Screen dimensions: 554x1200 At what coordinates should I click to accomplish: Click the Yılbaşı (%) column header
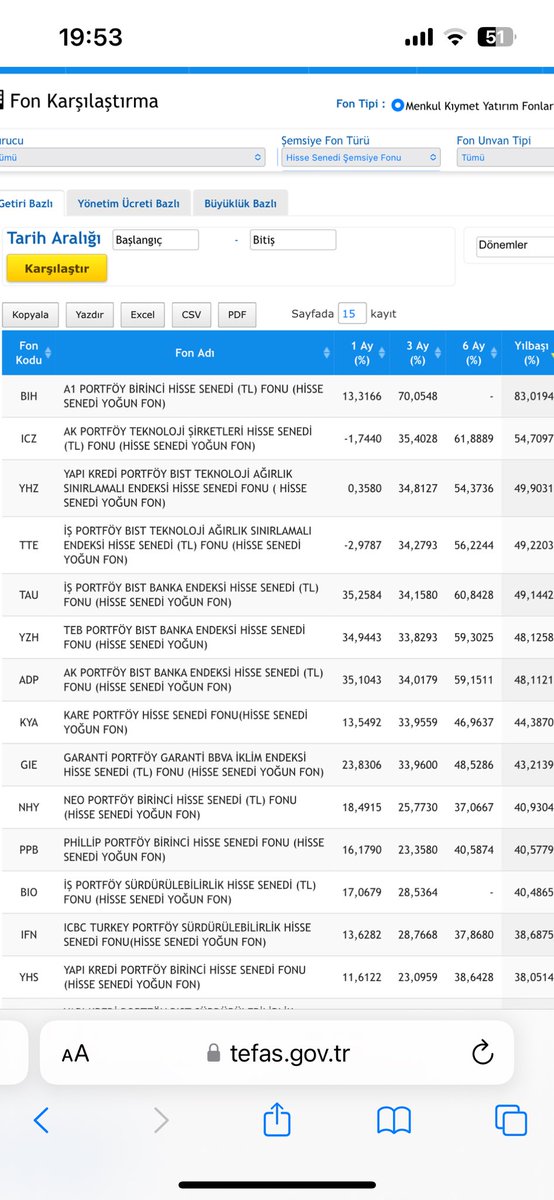pyautogui.click(x=530, y=353)
